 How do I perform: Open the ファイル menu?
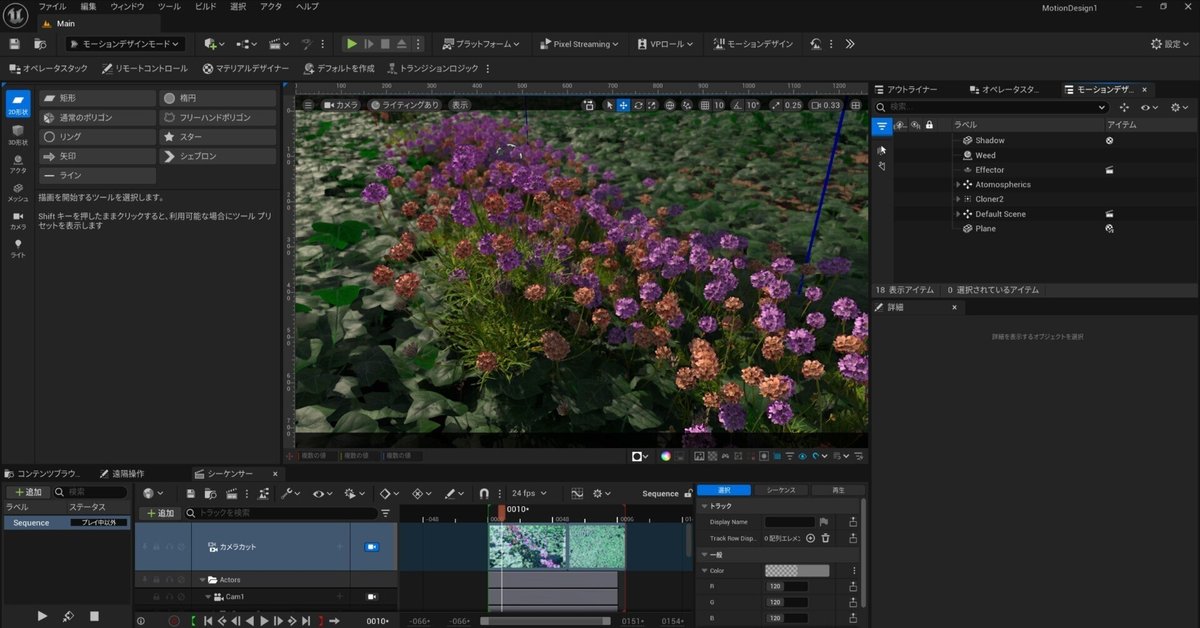click(52, 6)
